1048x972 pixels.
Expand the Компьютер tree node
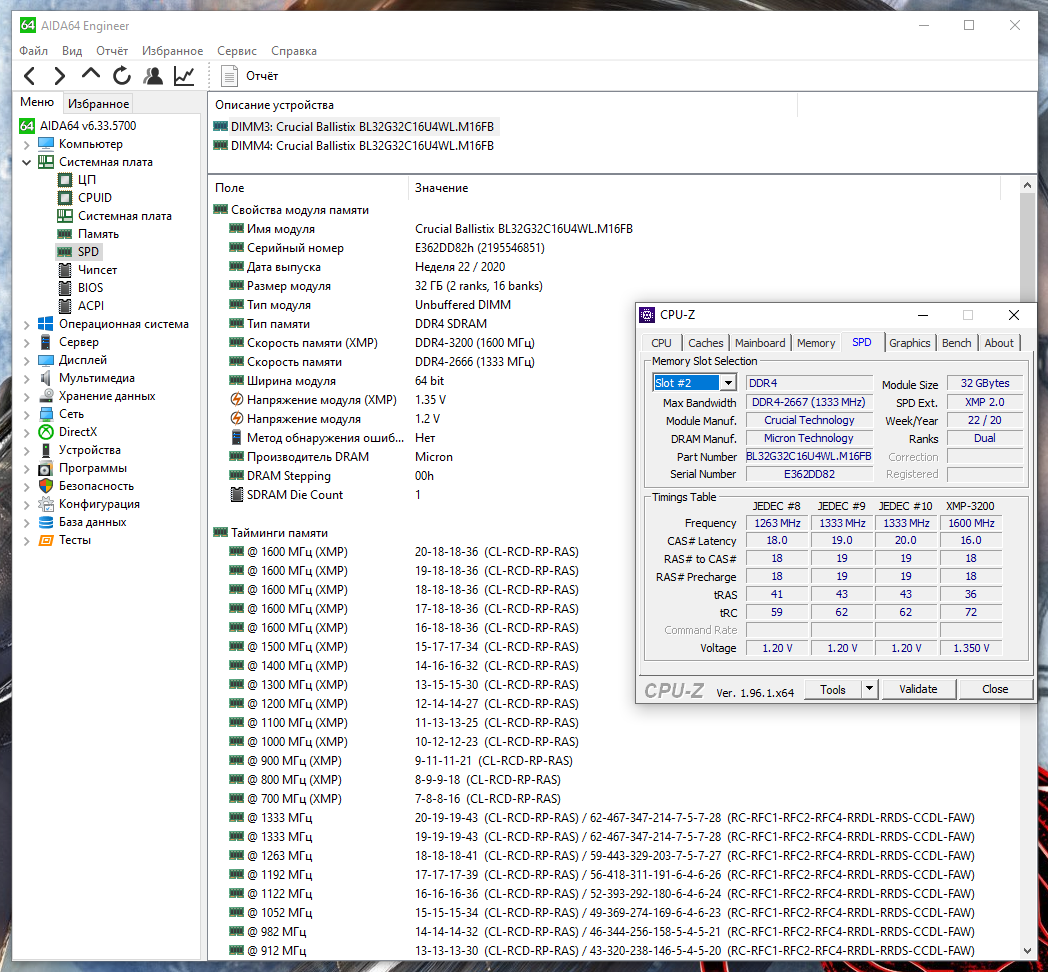(x=27, y=144)
